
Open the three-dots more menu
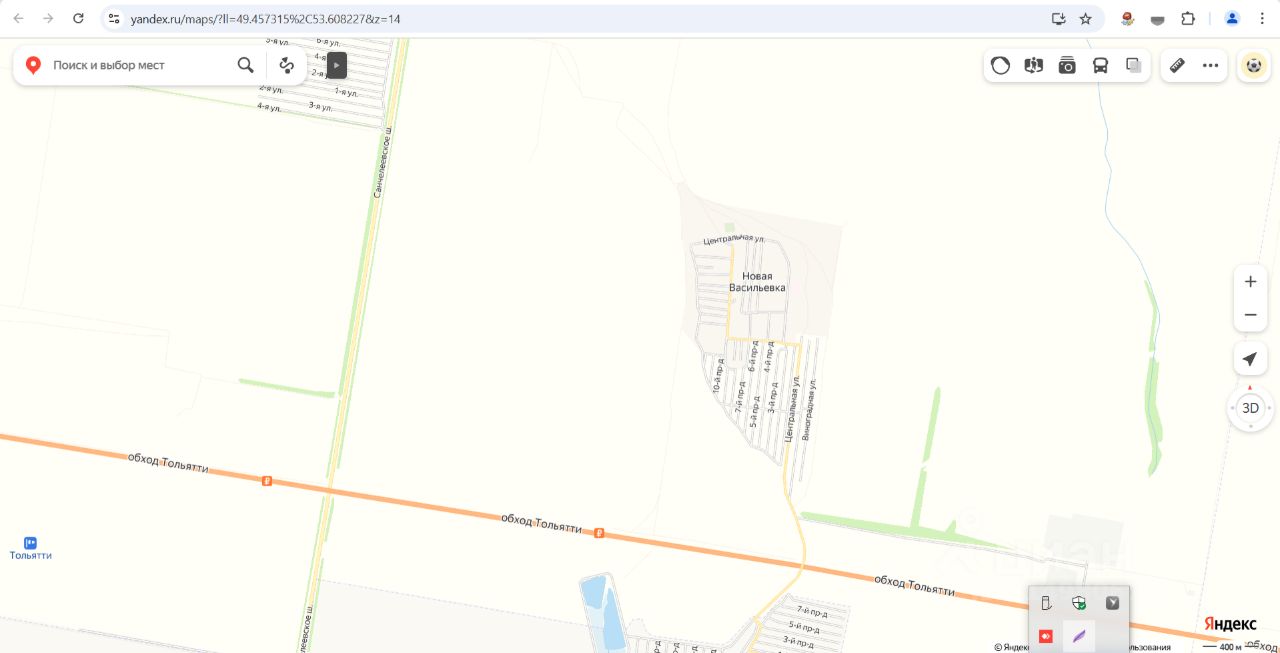tap(1210, 65)
